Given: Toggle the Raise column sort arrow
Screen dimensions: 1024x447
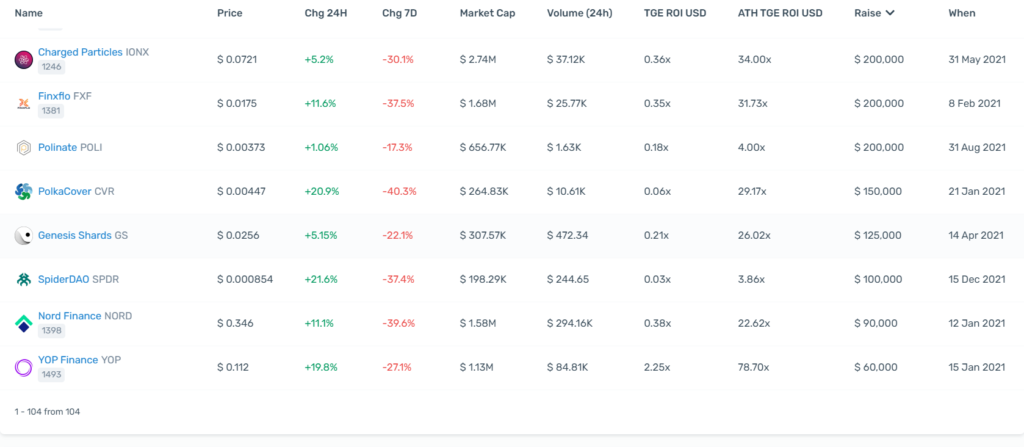Looking at the screenshot, I should (x=889, y=13).
